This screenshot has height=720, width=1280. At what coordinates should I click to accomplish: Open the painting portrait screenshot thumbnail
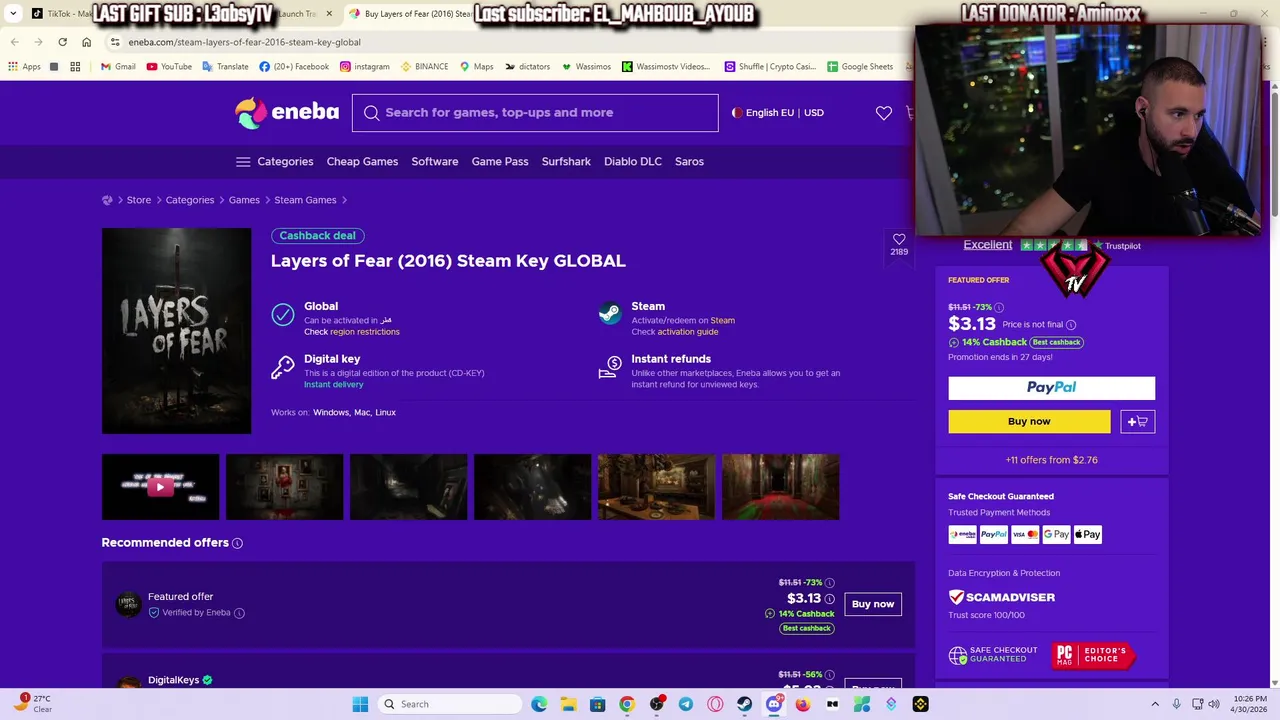[x=284, y=487]
